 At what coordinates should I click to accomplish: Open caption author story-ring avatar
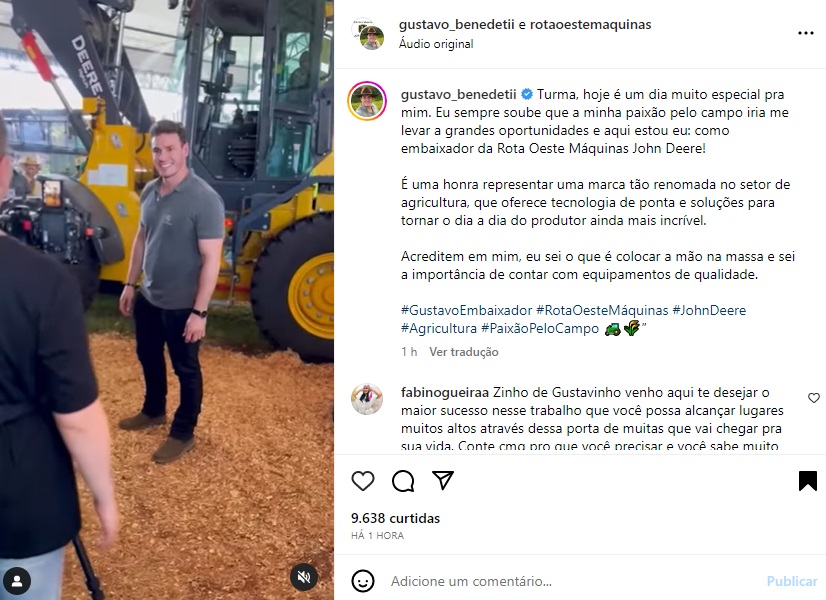(367, 101)
